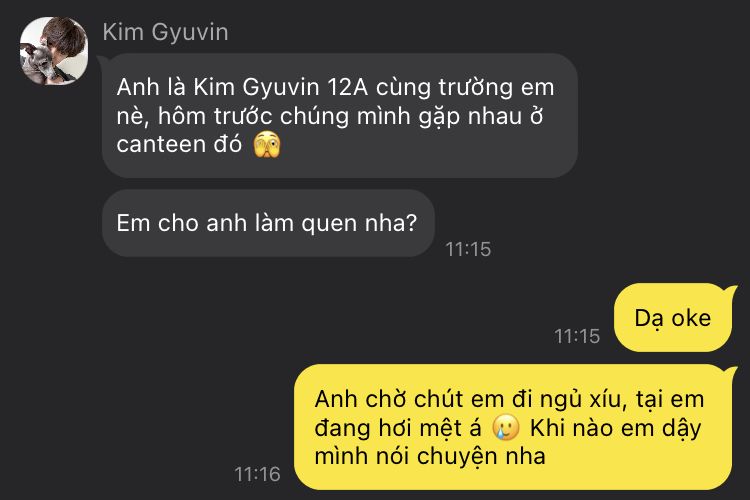
Task: Click '12A' in the introduction message
Action: [347, 87]
